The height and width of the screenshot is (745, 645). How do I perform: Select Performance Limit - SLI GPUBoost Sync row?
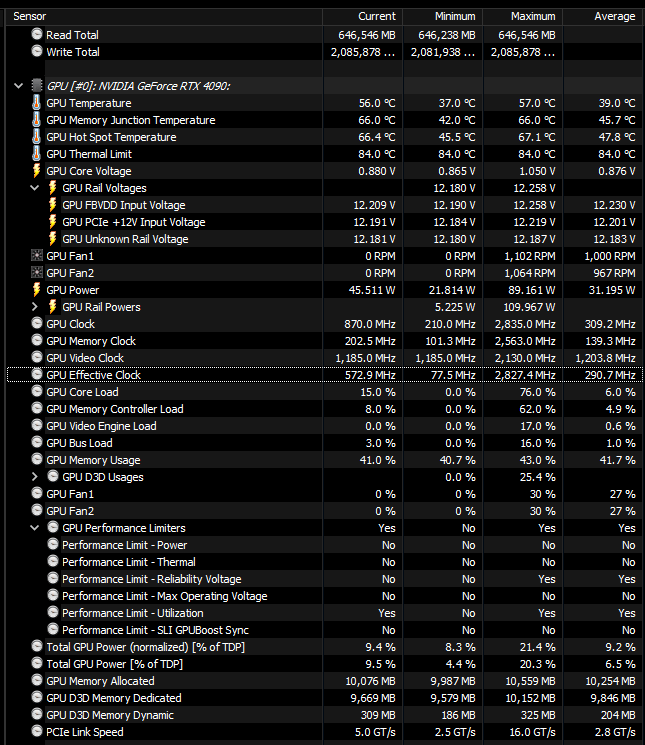click(325, 630)
